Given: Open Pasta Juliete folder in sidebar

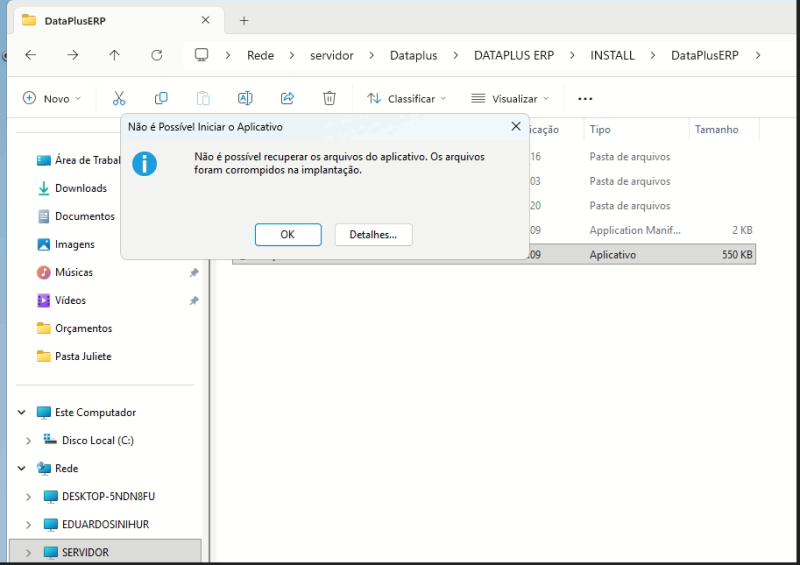Looking at the screenshot, I should pyautogui.click(x=74, y=356).
